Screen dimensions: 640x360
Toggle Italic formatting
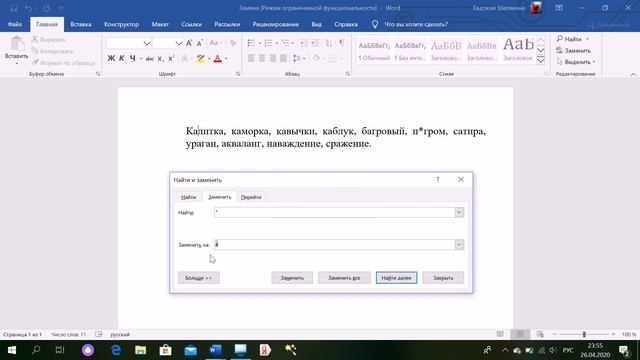click(x=122, y=58)
